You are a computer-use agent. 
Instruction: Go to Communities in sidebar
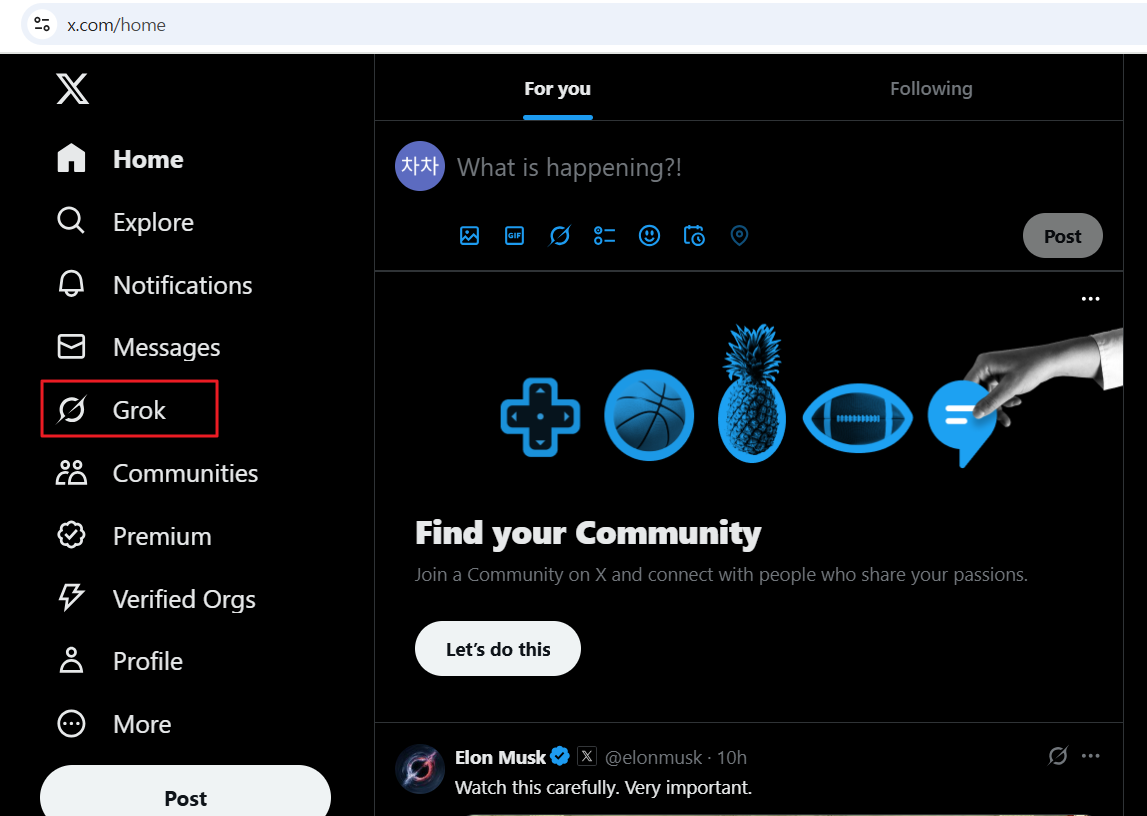[x=158, y=473]
